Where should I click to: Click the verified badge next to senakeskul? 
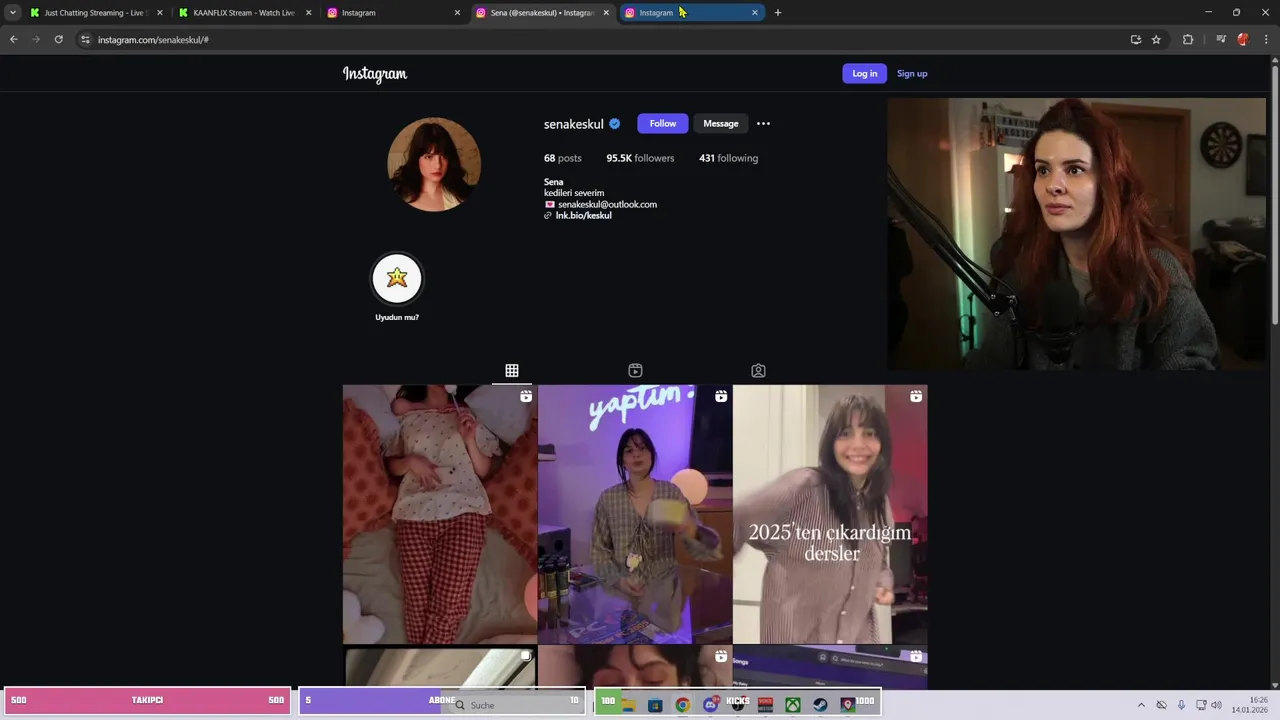(615, 124)
